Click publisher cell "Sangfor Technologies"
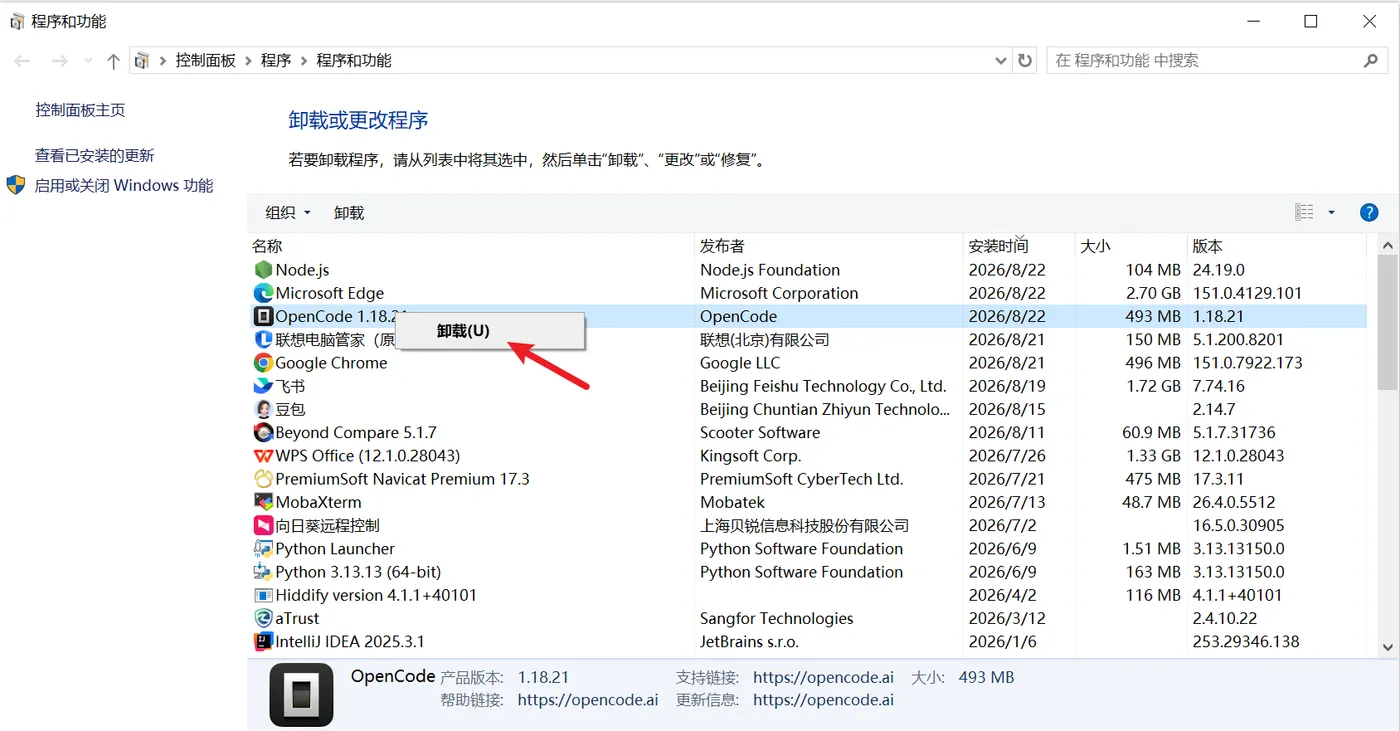This screenshot has height=731, width=1400. [x=777, y=618]
